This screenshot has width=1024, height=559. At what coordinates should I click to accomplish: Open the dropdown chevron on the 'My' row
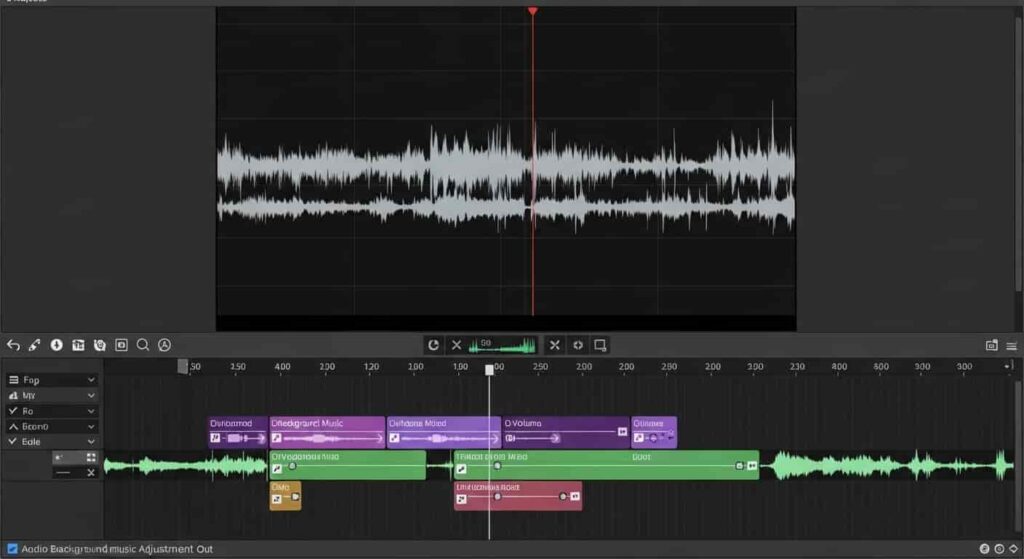(91, 395)
